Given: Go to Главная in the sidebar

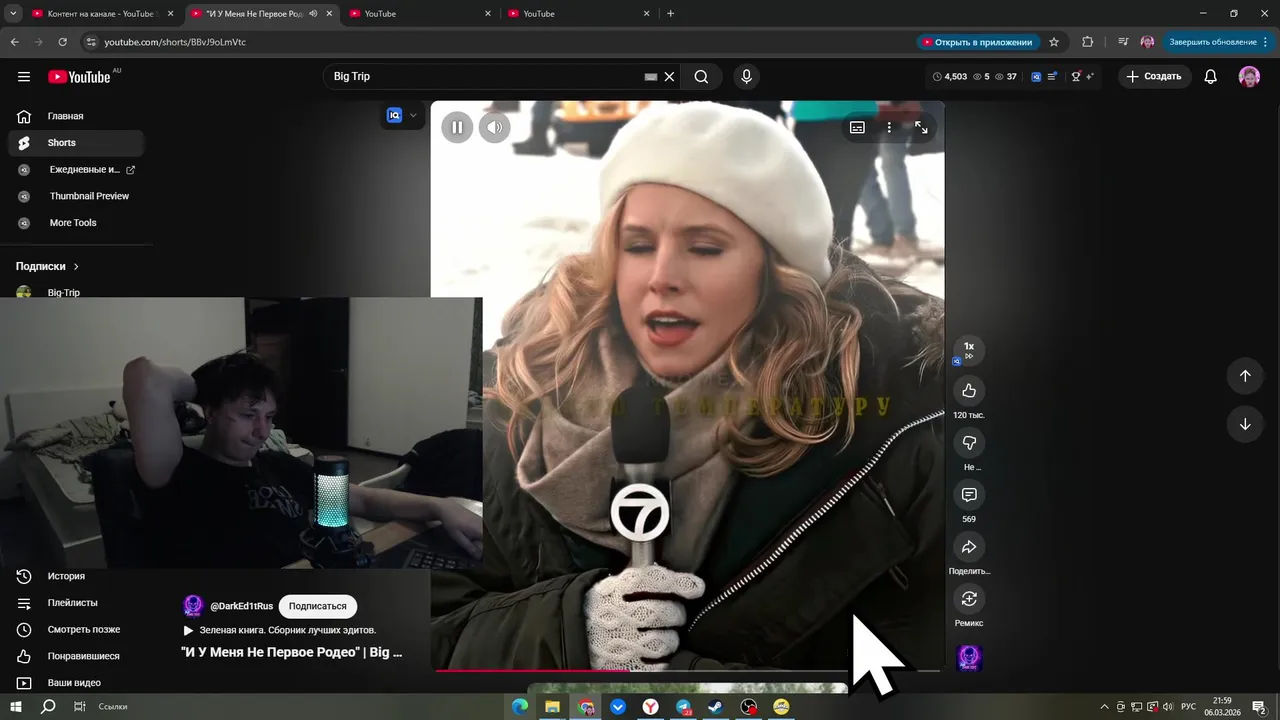Looking at the screenshot, I should 76,116.
